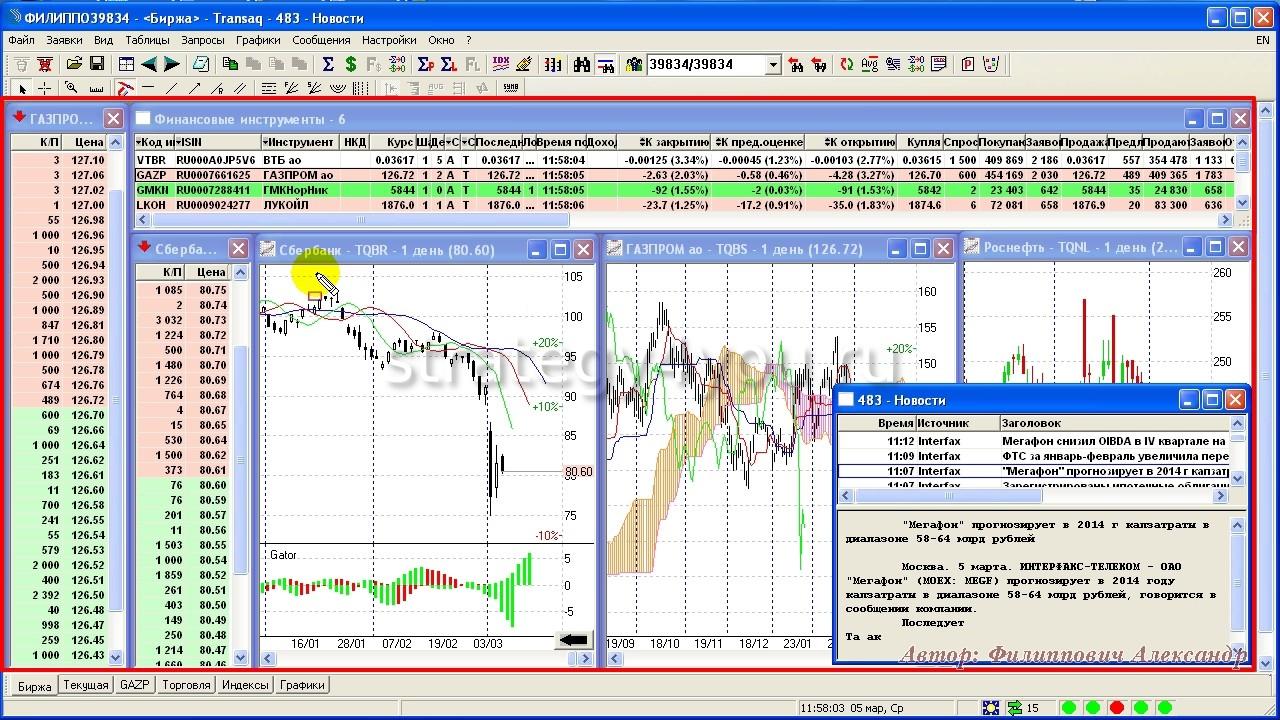Expand the Инструмент column filter arrow

[x=267, y=142]
